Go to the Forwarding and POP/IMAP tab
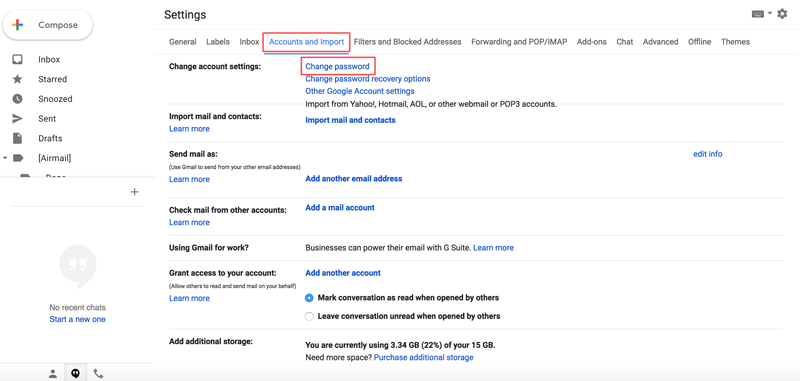 (519, 42)
